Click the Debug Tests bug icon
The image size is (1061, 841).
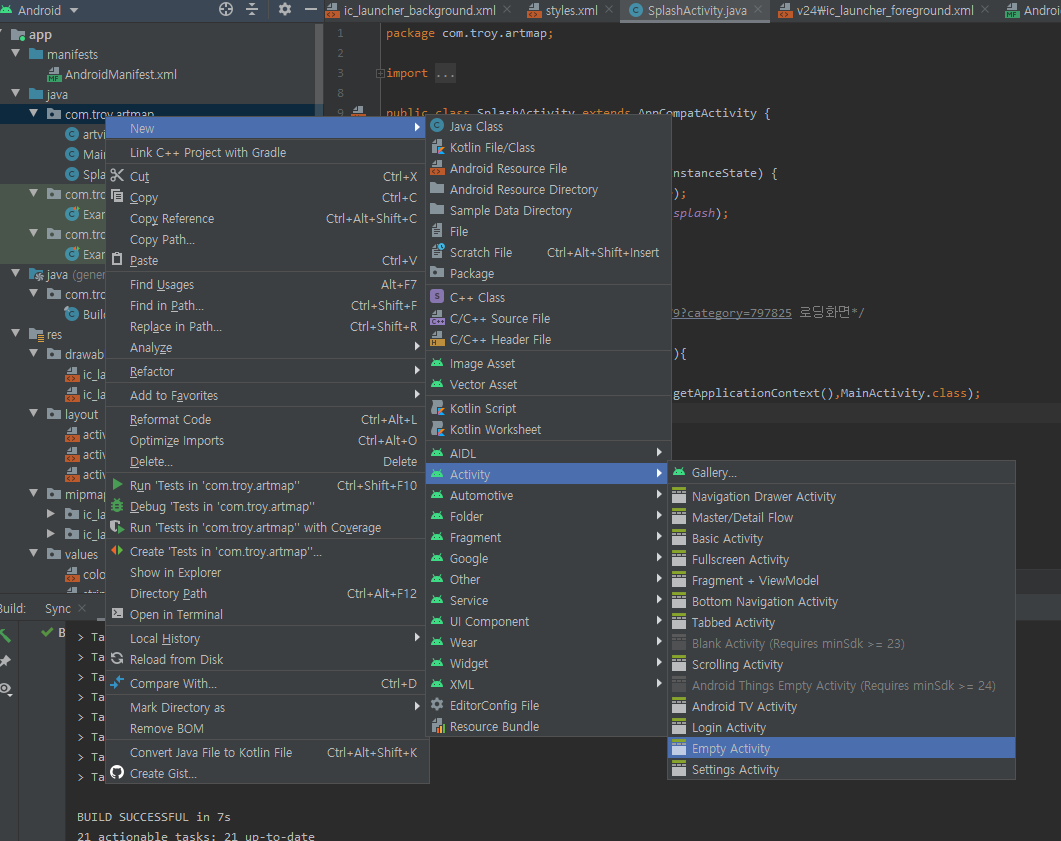click(117, 505)
